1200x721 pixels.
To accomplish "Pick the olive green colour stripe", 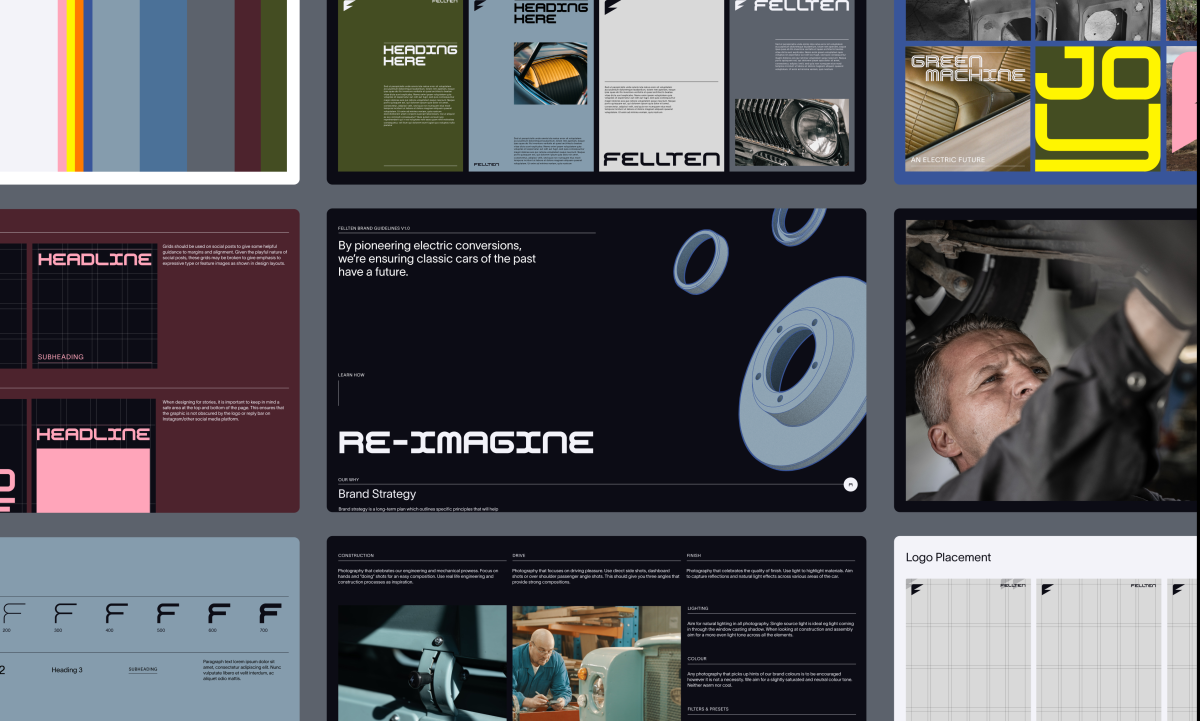I will click(274, 85).
